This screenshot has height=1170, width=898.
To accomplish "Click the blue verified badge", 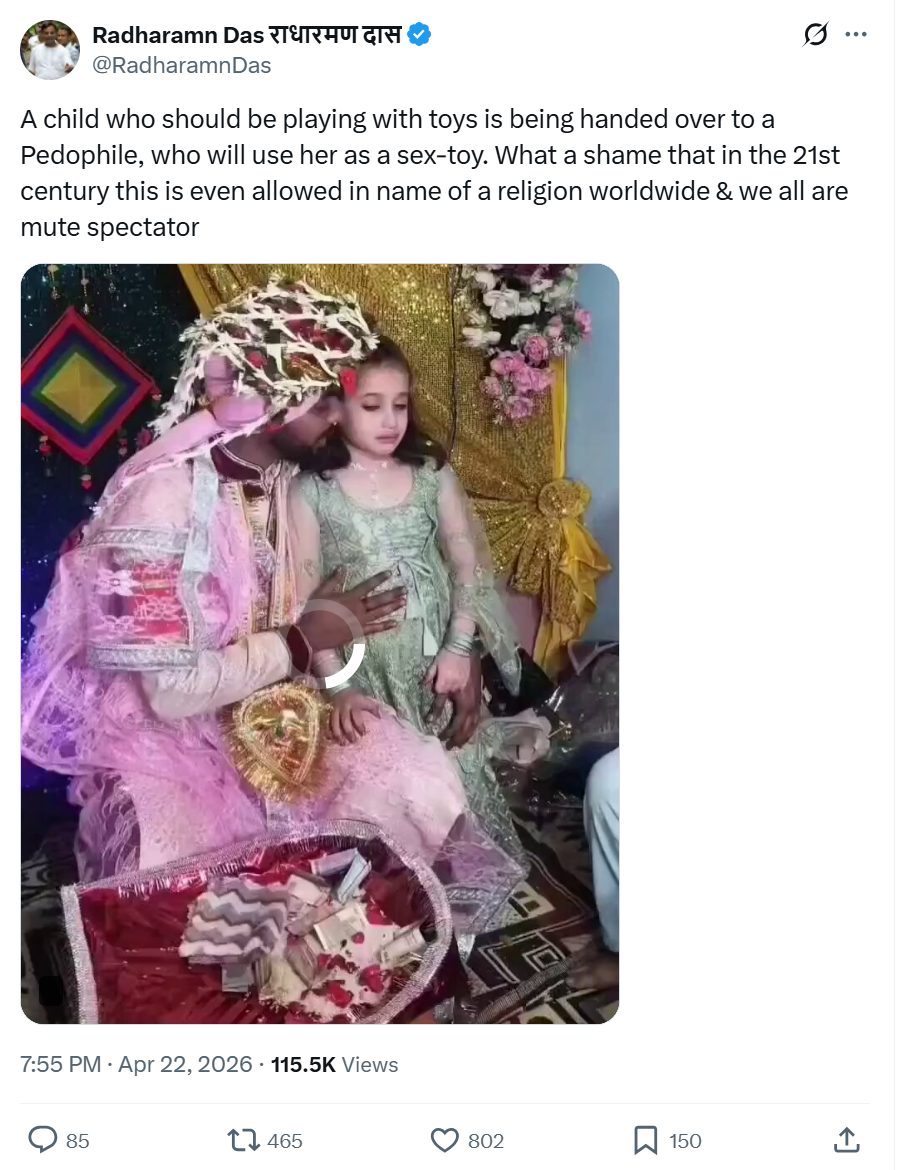I will point(420,34).
